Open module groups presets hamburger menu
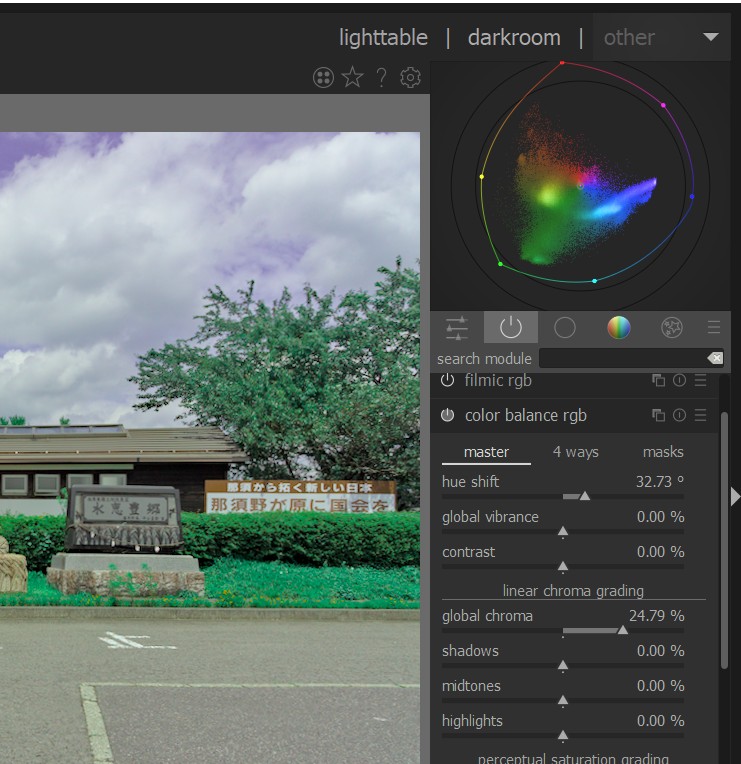741x764 pixels. (x=714, y=327)
